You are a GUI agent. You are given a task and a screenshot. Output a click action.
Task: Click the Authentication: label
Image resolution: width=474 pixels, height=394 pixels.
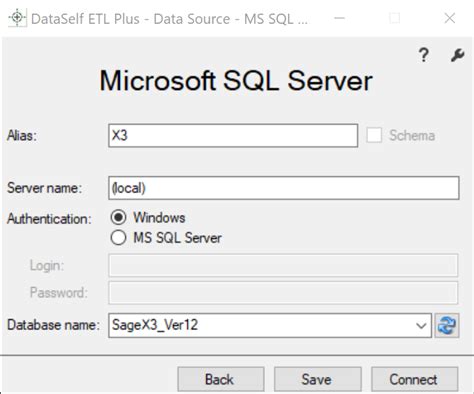click(x=49, y=219)
